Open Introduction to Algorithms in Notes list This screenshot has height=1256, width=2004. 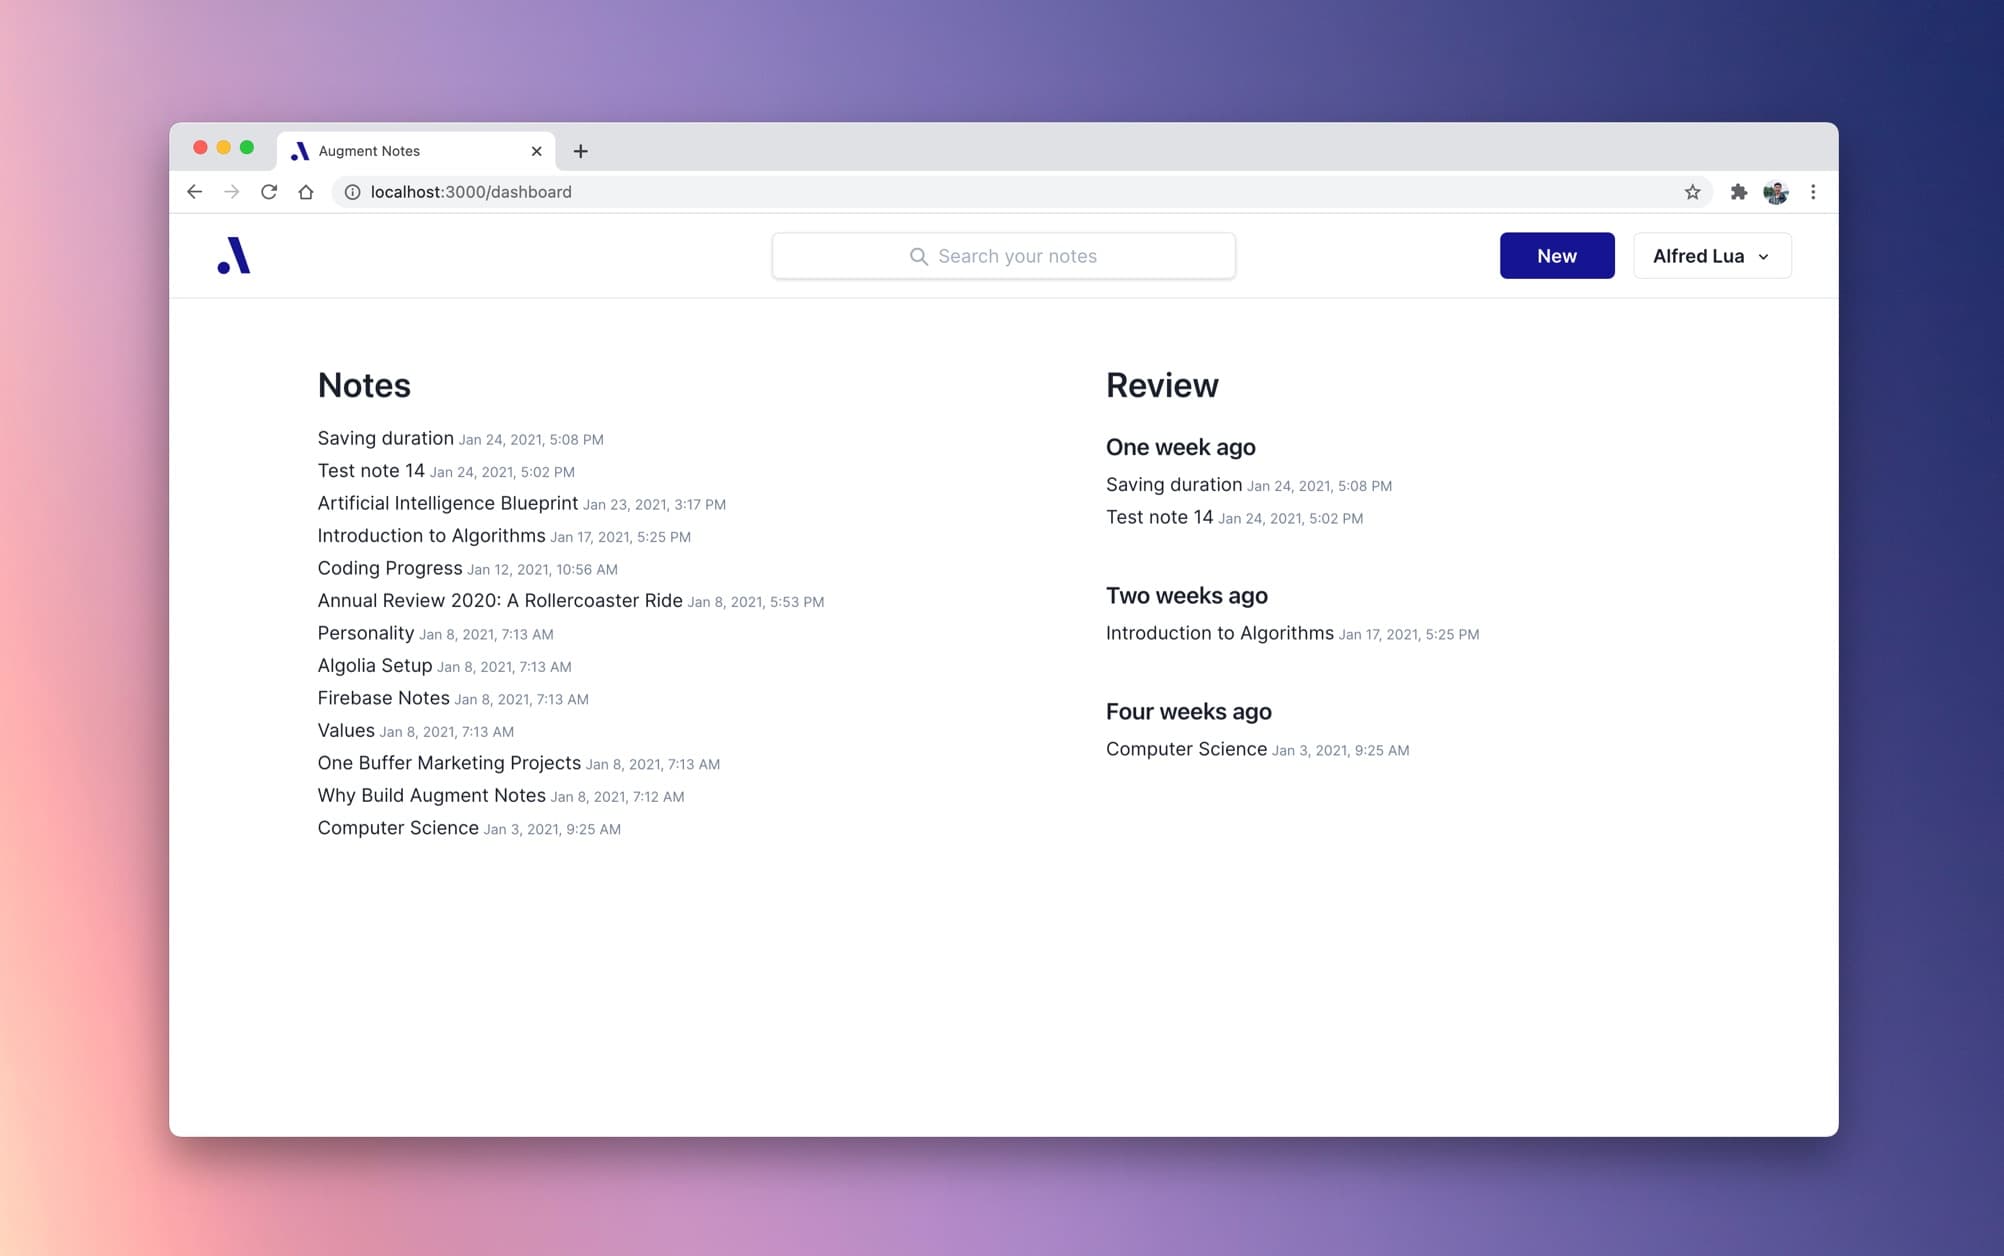pos(431,536)
